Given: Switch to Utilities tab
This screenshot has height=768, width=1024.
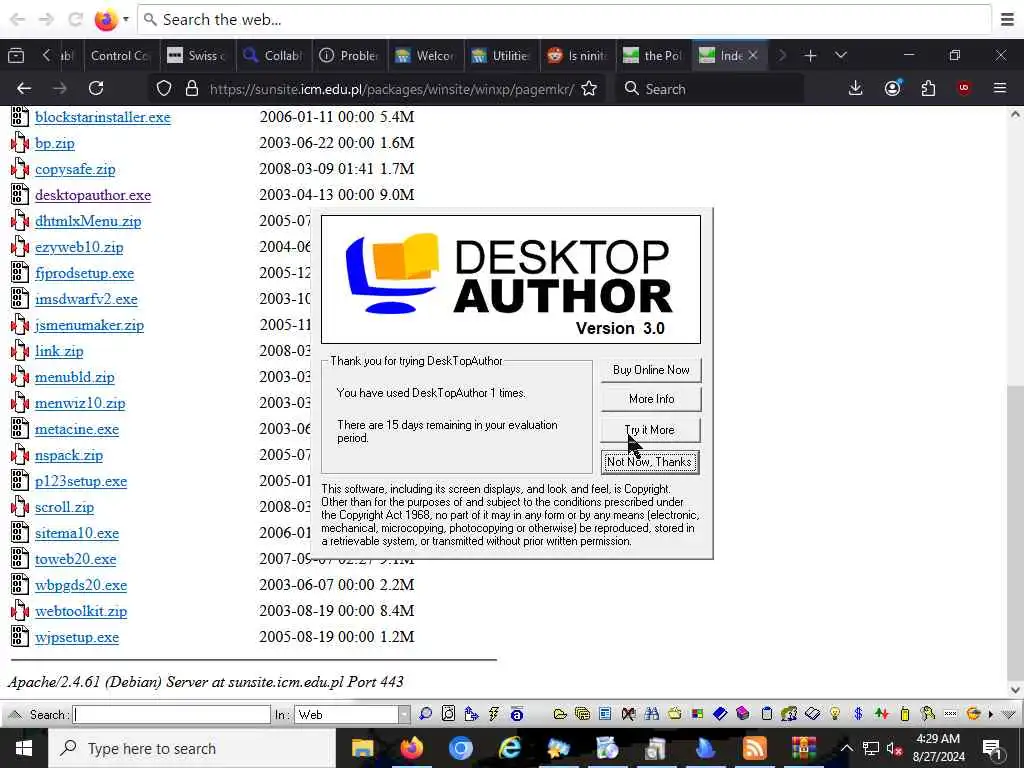Looking at the screenshot, I should (502, 56).
